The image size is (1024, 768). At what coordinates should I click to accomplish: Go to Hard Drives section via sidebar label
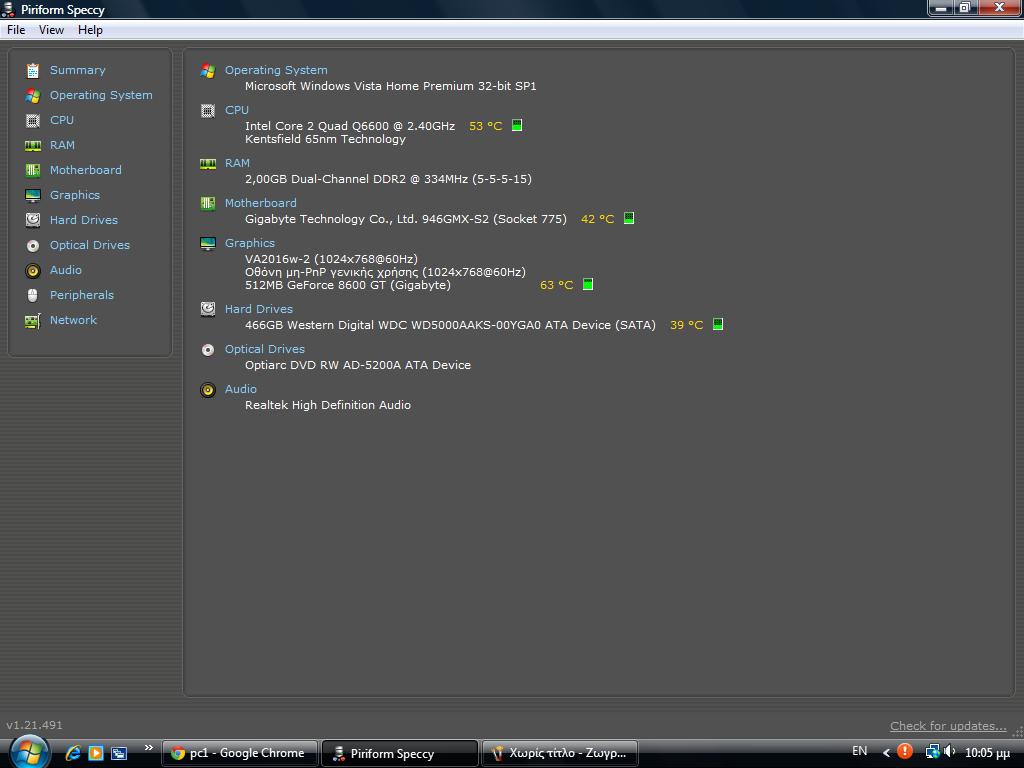click(x=84, y=220)
